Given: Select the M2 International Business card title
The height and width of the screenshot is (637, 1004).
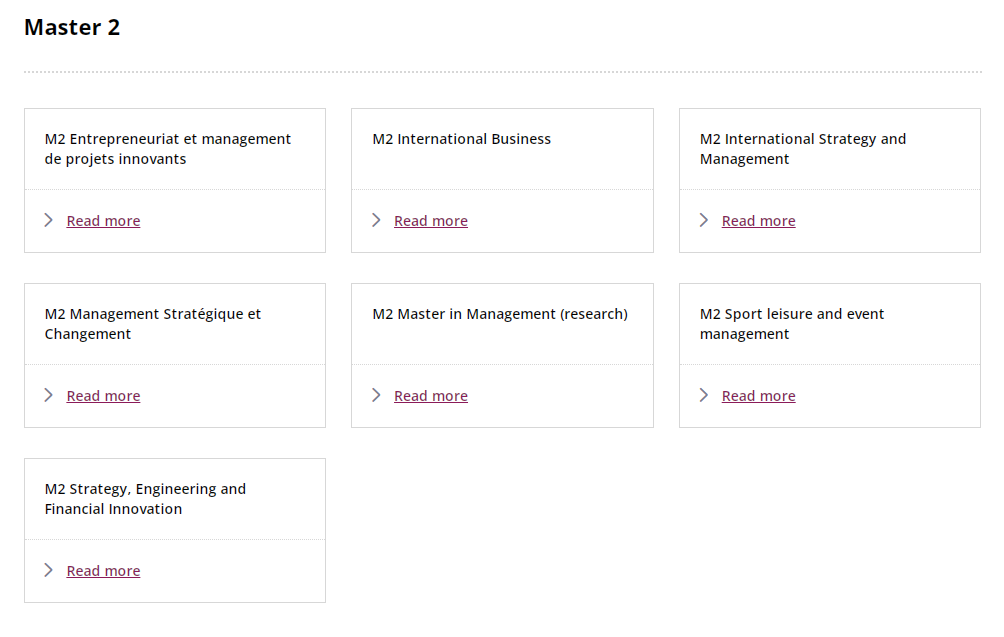Looking at the screenshot, I should 461,139.
